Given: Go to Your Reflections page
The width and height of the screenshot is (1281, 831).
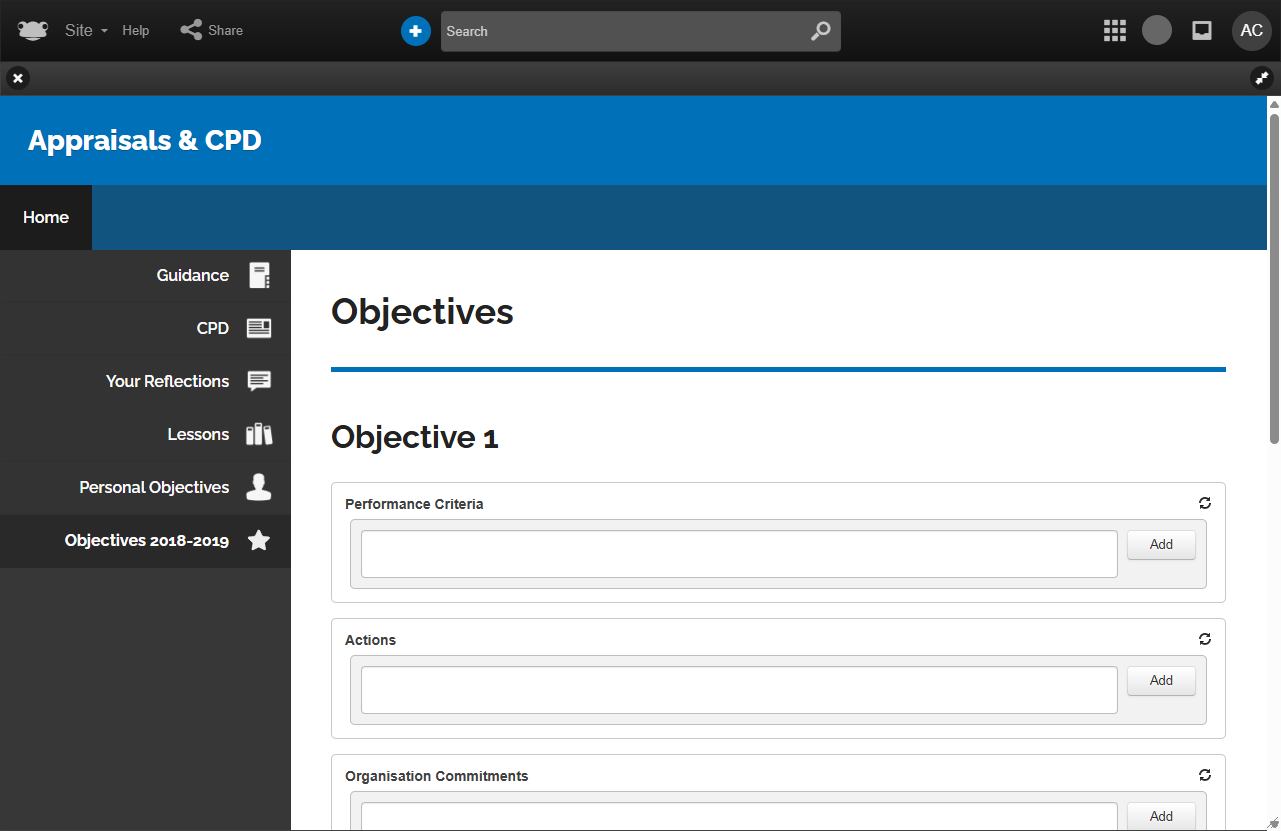Looking at the screenshot, I should pyautogui.click(x=167, y=381).
